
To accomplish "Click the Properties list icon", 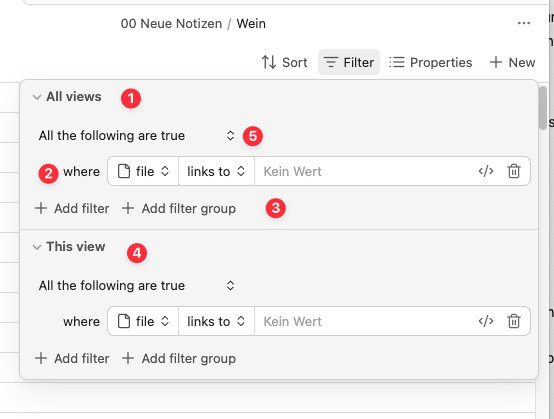I will click(x=397, y=62).
